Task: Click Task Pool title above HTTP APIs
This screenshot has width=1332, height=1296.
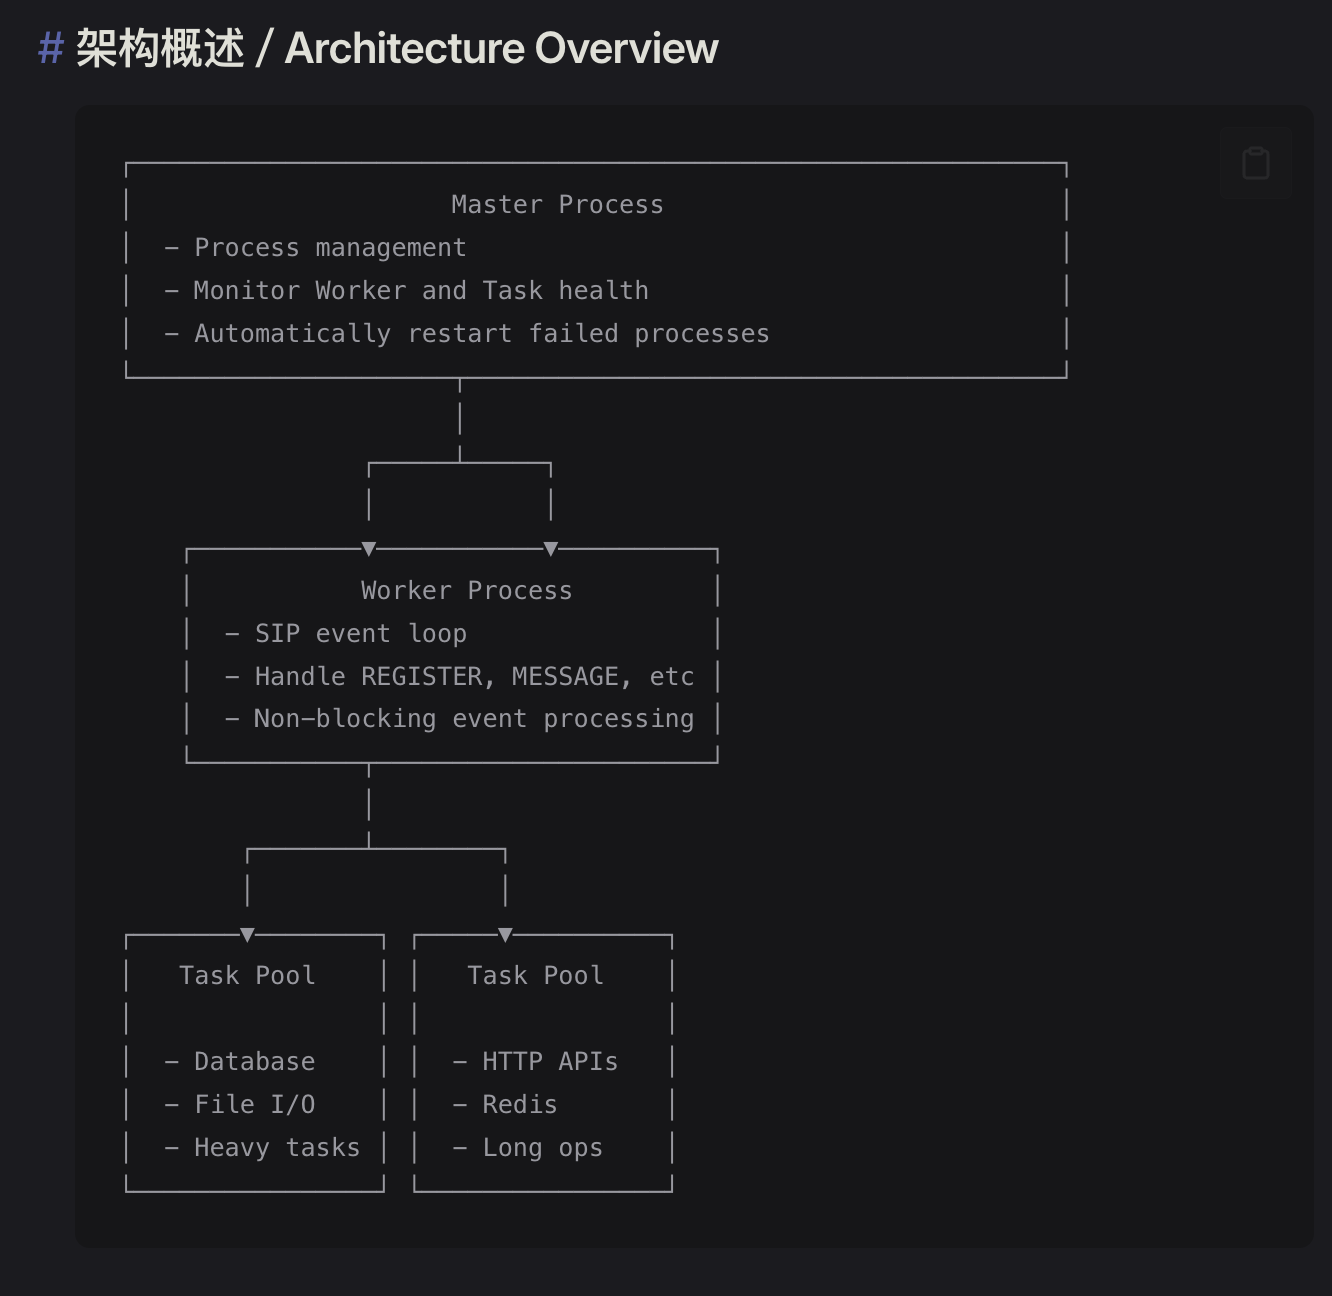Action: (x=535, y=976)
